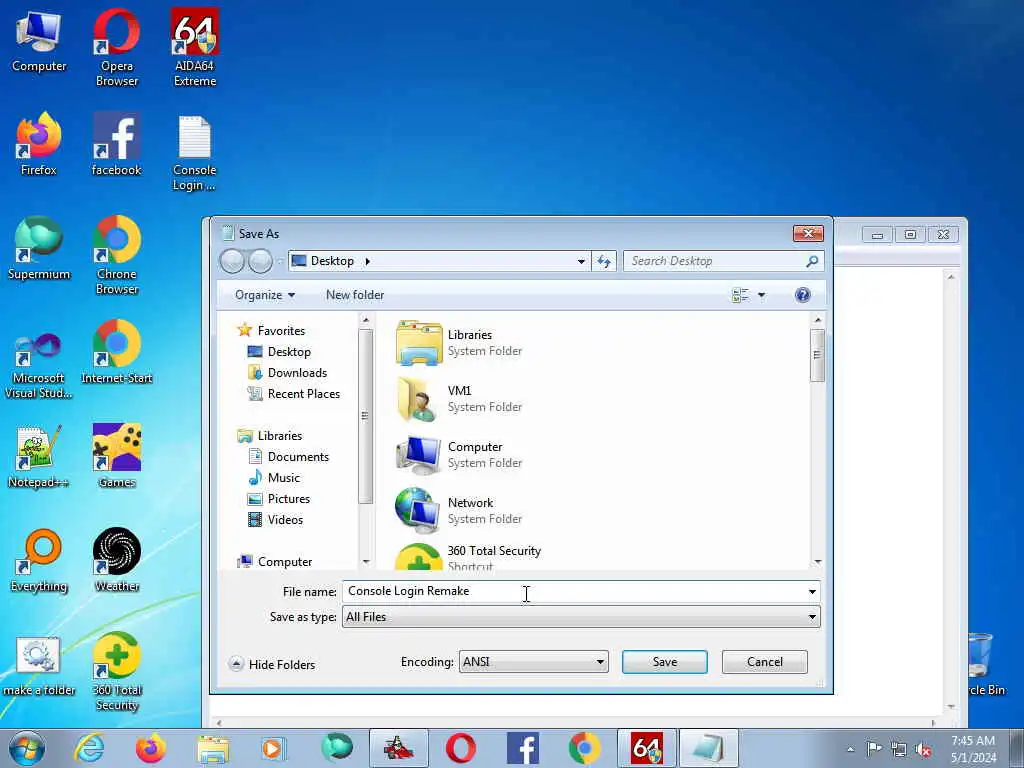This screenshot has height=768, width=1024.
Task: Select the make a folder desktop icon
Action: point(39,665)
